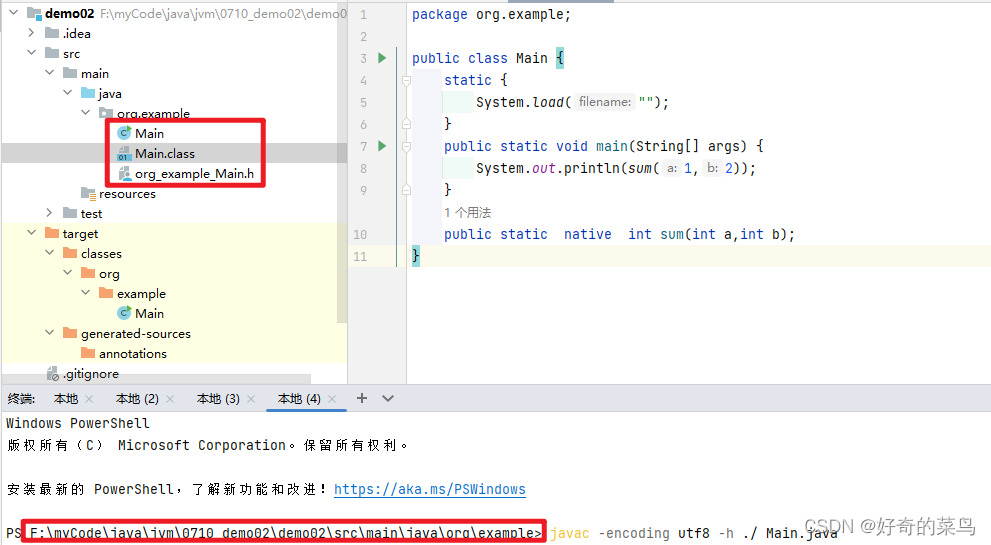Click line number 10 in the gutter
991x545 pixels.
(360, 235)
